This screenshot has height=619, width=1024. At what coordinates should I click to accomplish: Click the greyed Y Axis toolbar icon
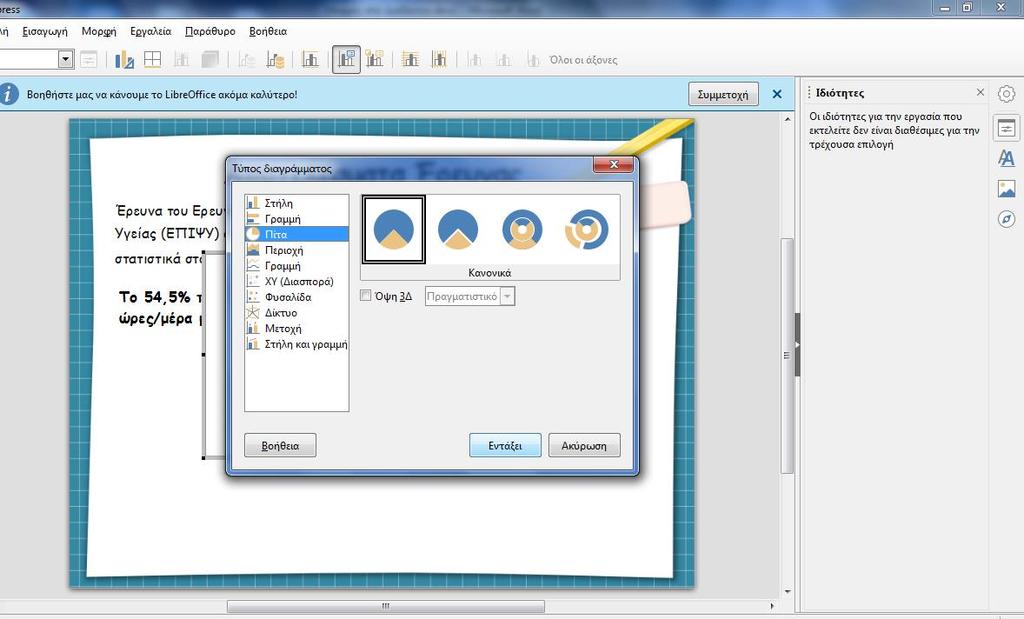(x=504, y=59)
